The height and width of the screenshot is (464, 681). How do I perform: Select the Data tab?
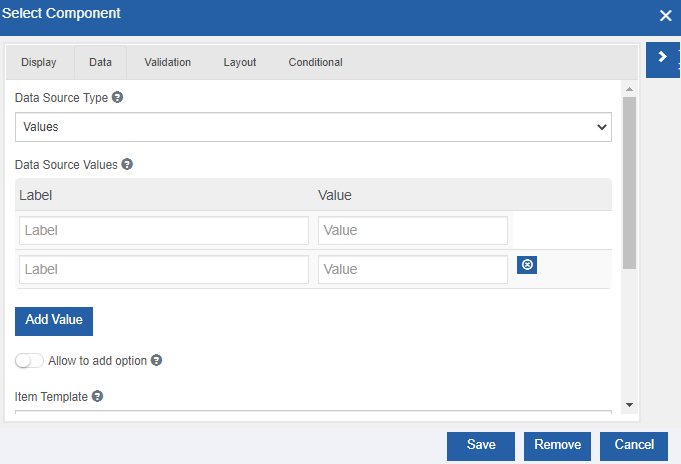coord(100,62)
